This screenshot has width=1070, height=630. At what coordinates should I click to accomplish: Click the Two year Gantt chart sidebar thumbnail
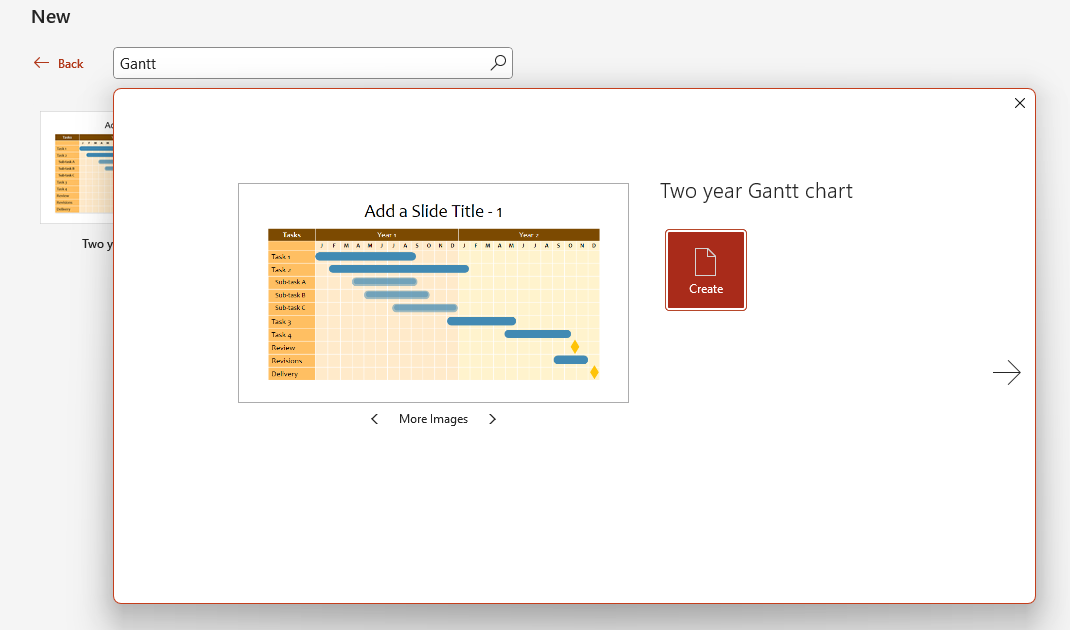coord(80,167)
